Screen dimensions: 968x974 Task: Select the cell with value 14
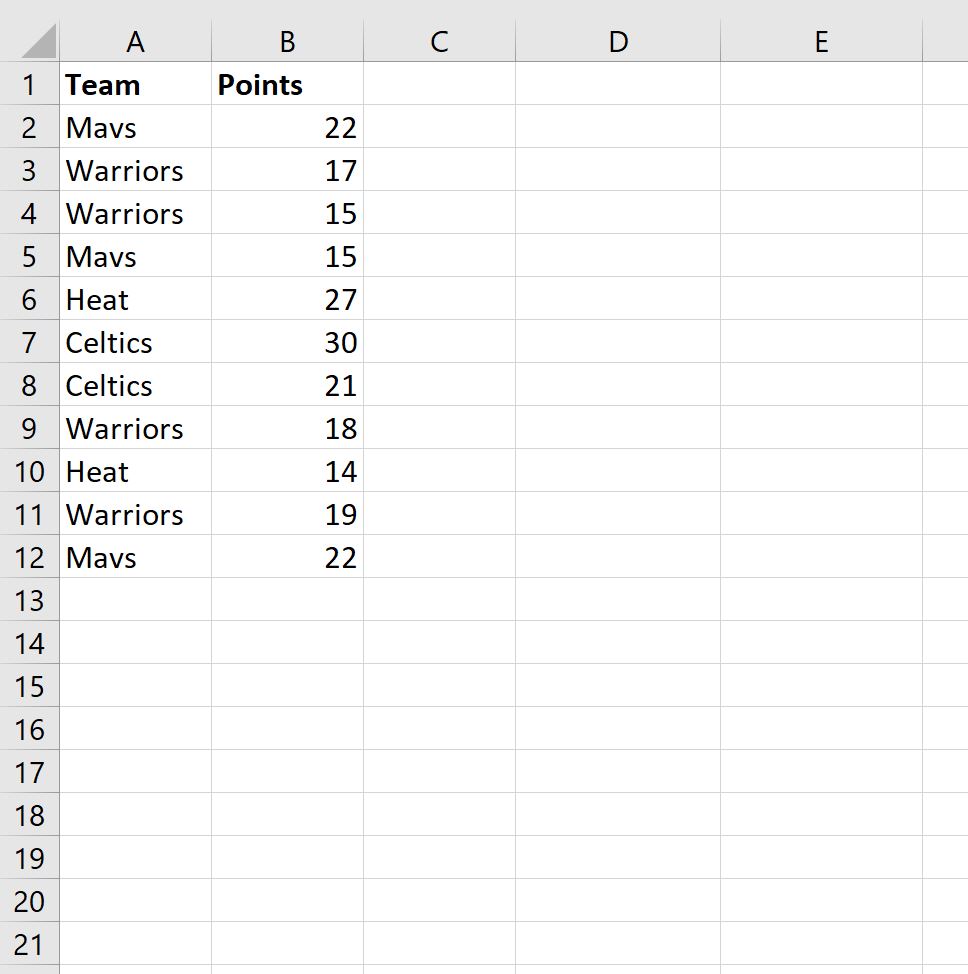tap(288, 471)
